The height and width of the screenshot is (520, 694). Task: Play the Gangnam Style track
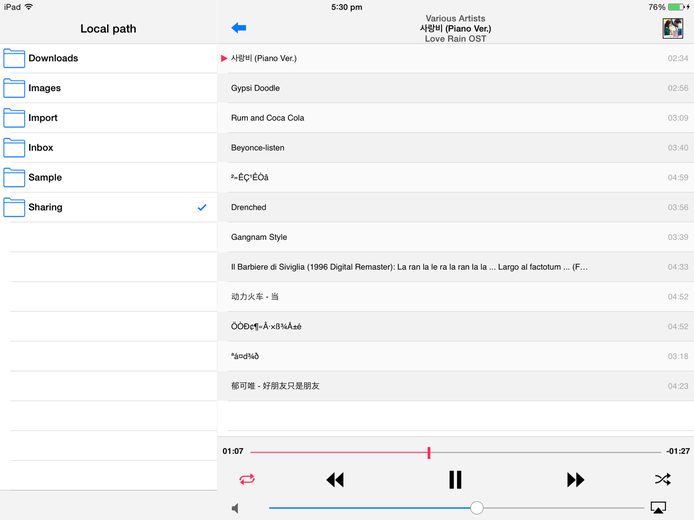(x=455, y=237)
